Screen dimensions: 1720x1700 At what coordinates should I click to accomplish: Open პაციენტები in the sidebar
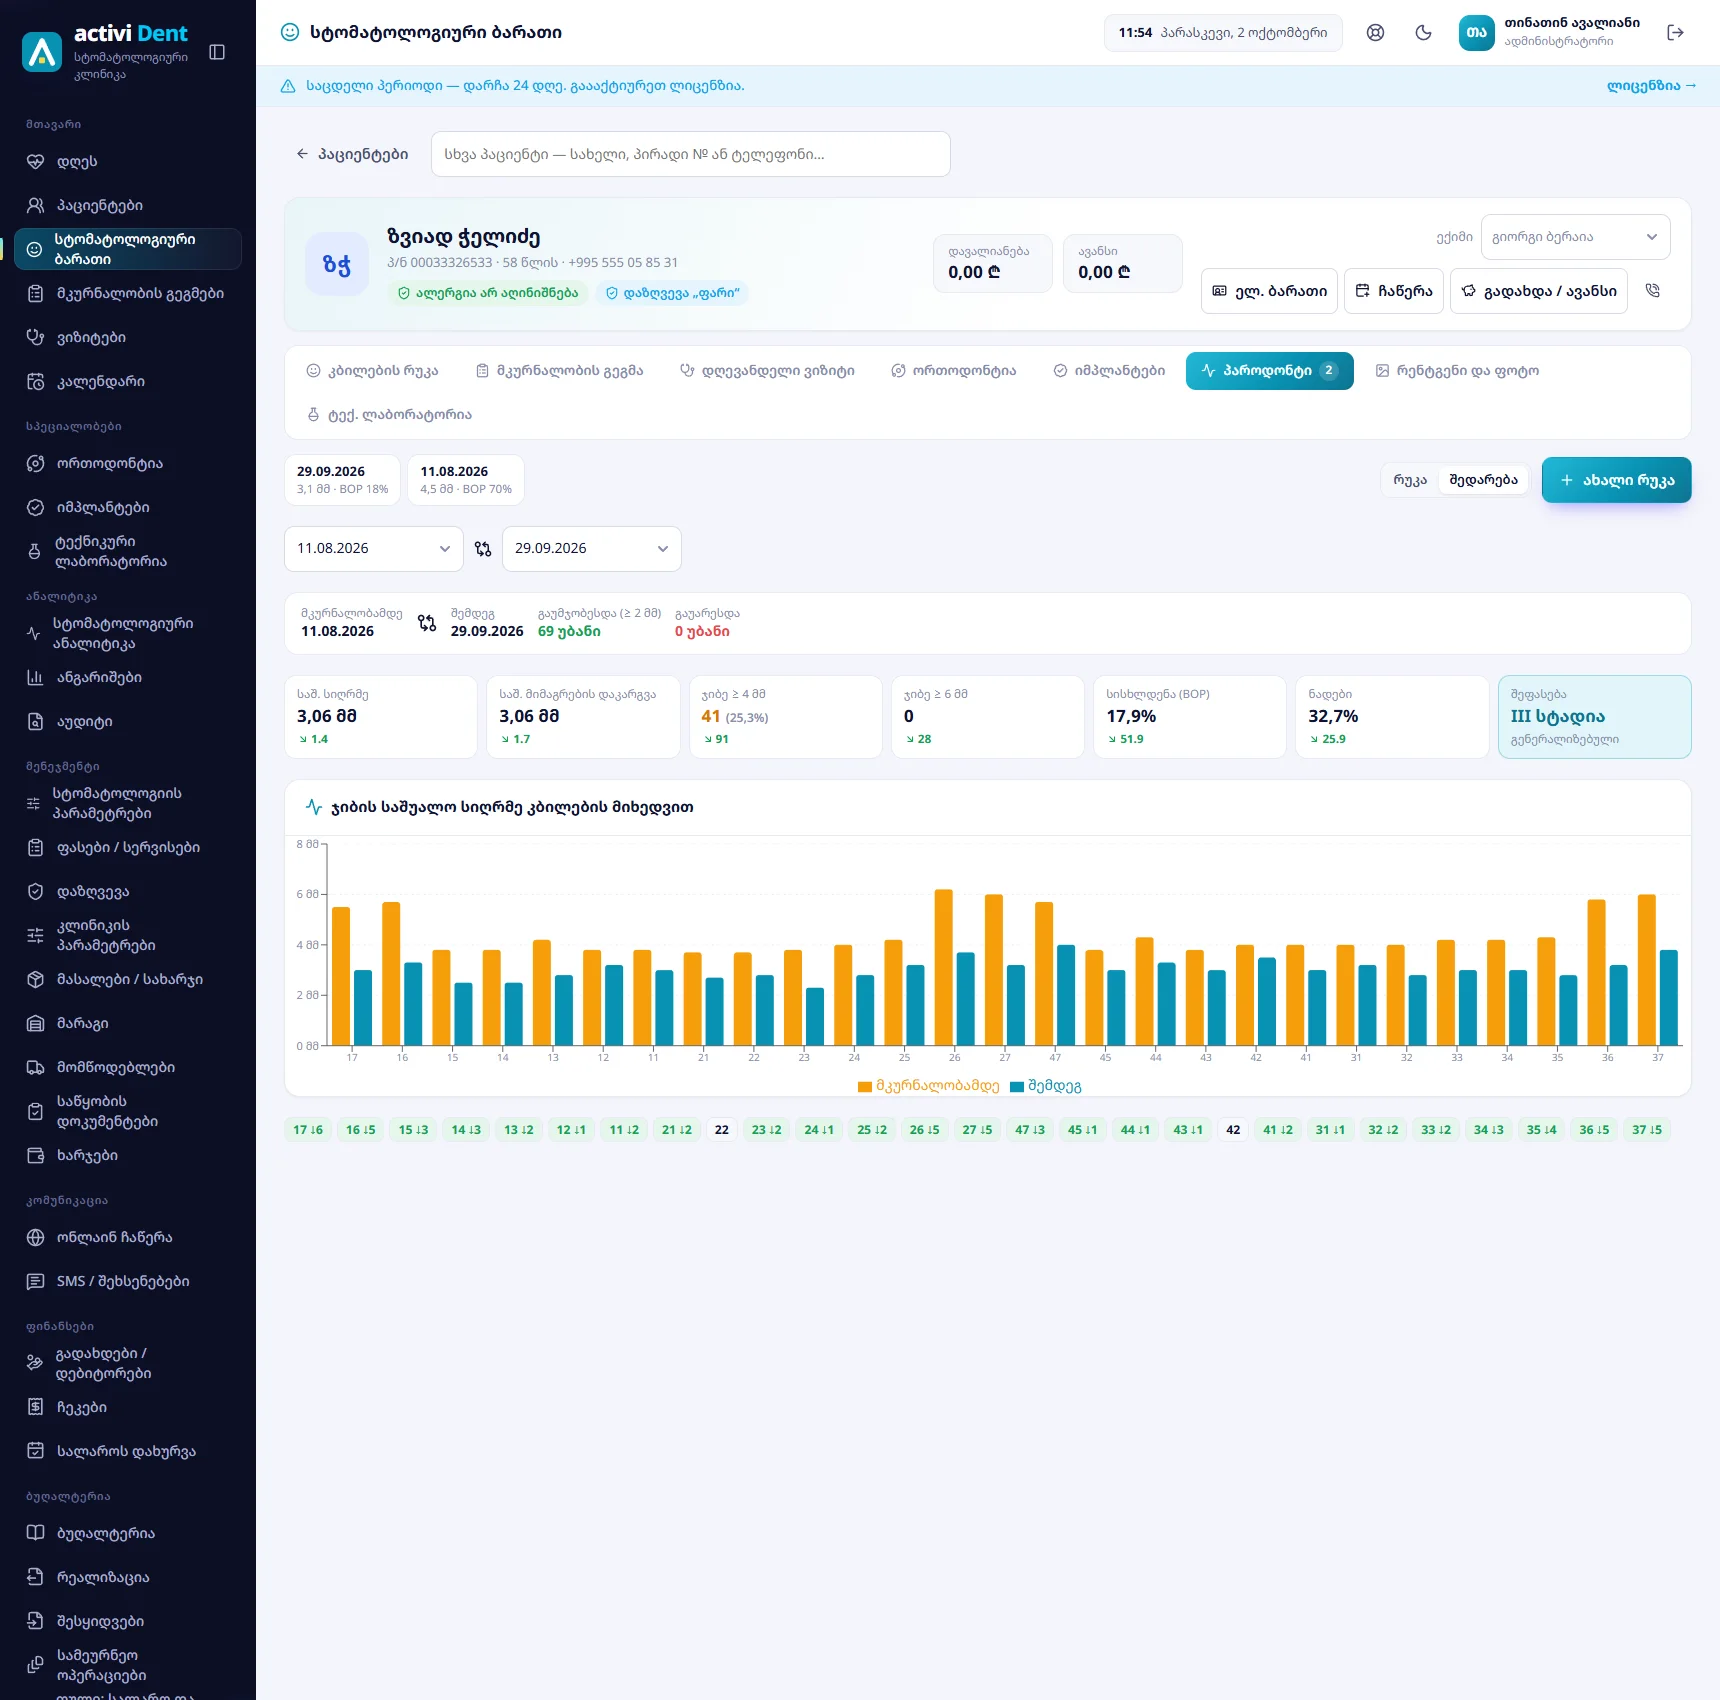(x=128, y=205)
